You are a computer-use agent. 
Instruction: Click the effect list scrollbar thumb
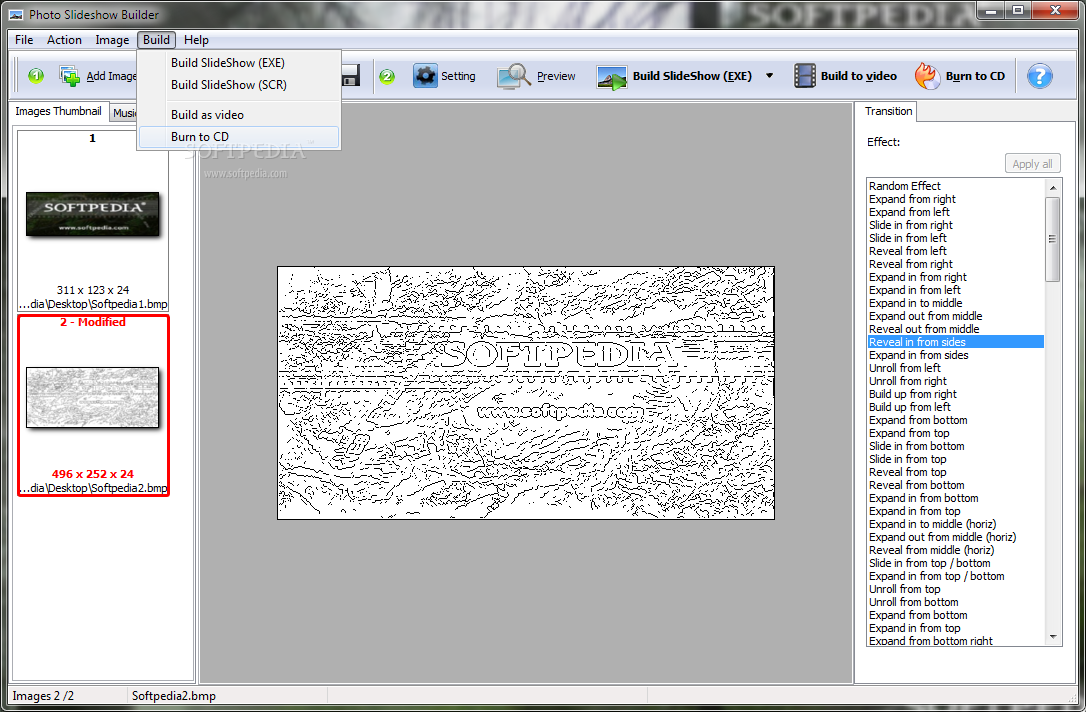1053,239
